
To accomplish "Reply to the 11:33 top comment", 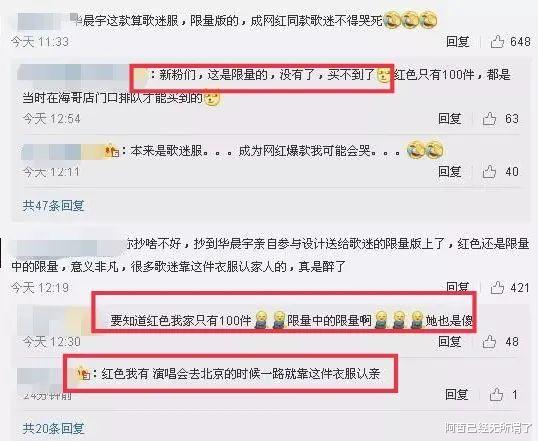I will pos(458,42).
